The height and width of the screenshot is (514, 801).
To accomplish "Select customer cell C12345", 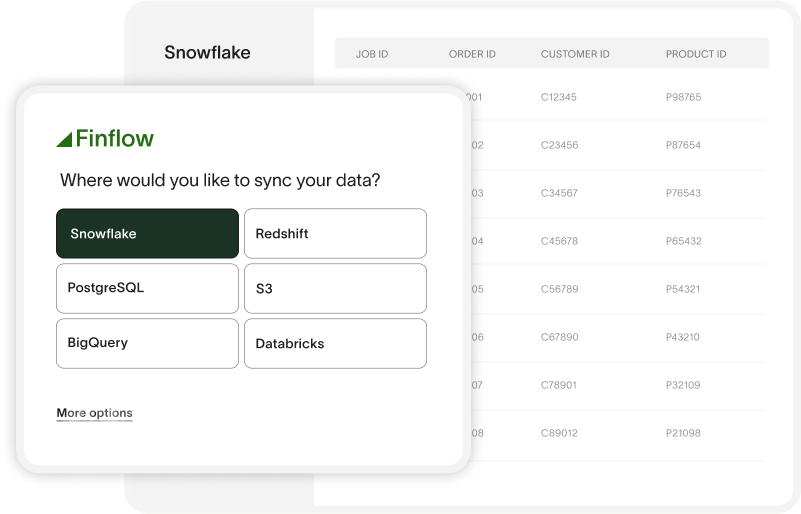I will 558,97.
